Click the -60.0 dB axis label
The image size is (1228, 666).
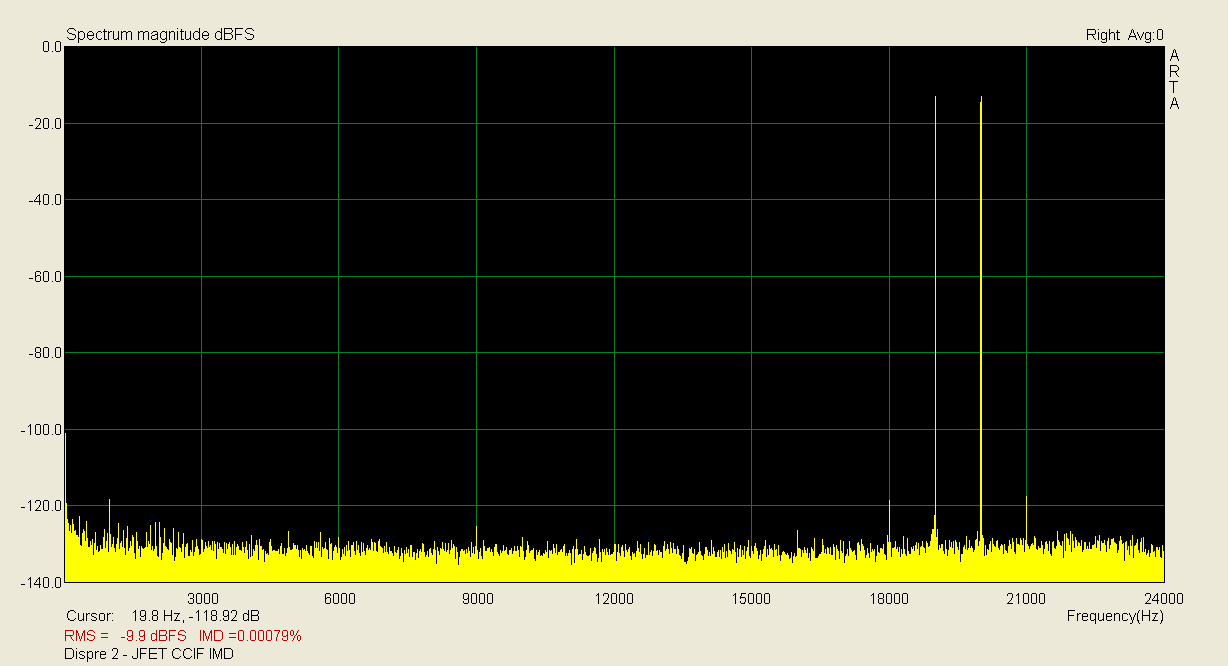pos(44,277)
